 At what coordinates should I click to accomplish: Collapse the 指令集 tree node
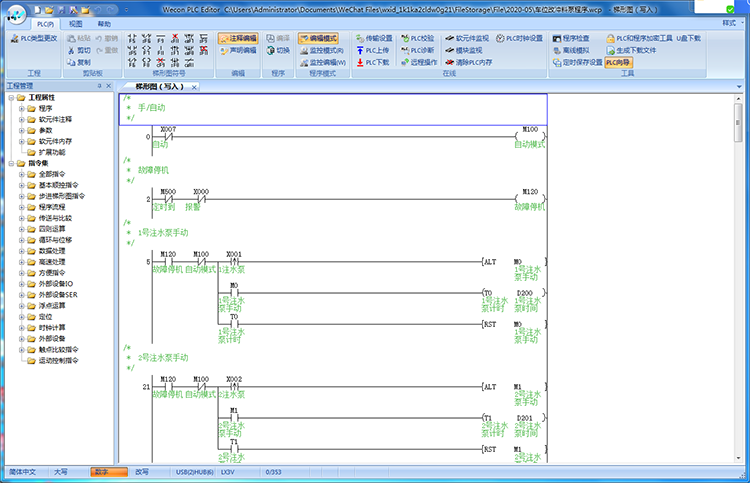click(11, 164)
